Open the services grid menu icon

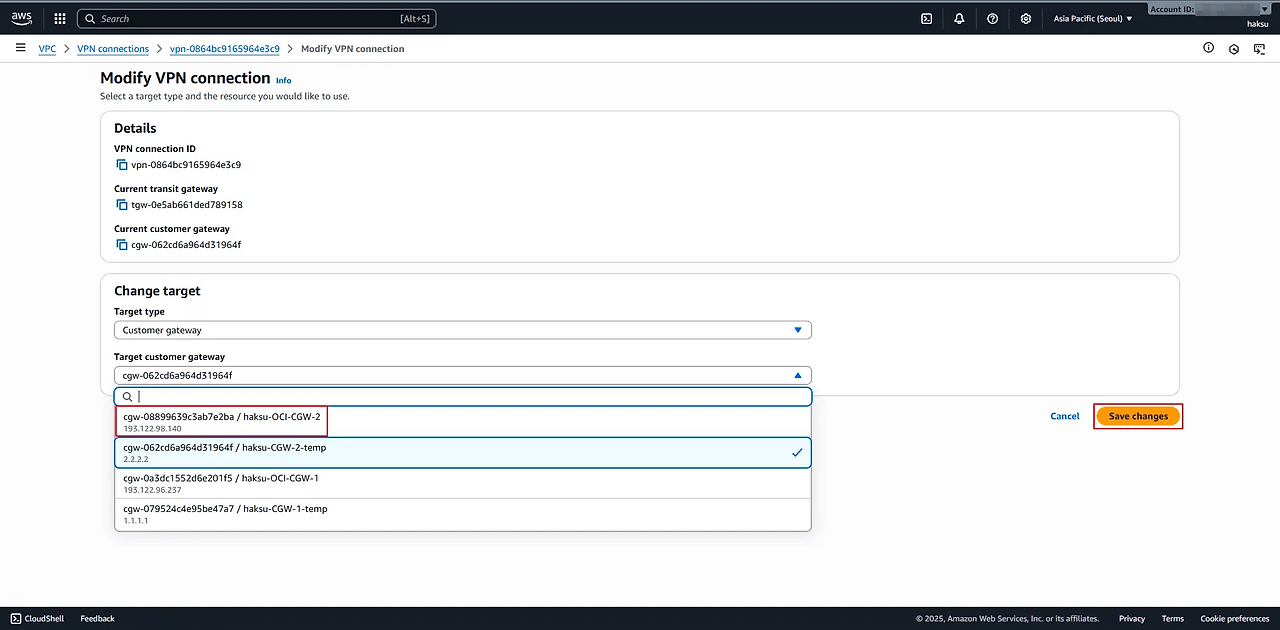(x=60, y=18)
